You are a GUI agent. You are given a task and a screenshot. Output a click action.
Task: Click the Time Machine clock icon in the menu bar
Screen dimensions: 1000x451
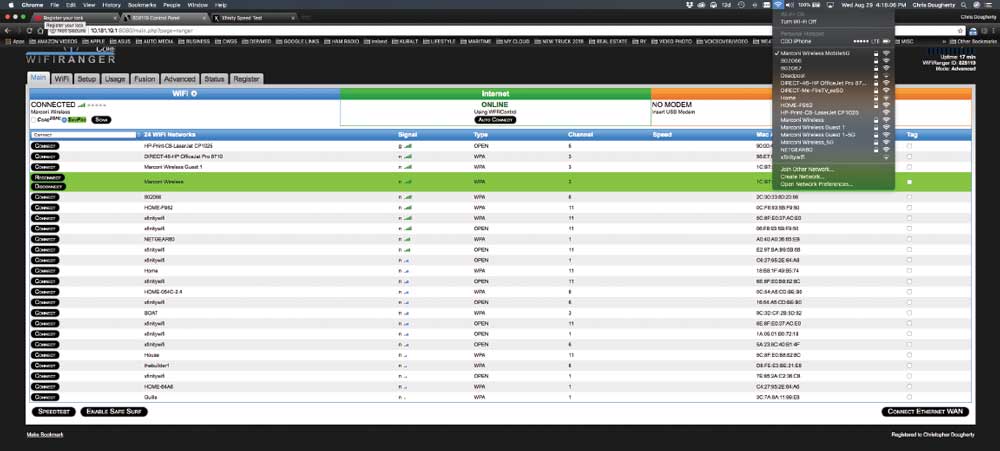pos(741,4)
